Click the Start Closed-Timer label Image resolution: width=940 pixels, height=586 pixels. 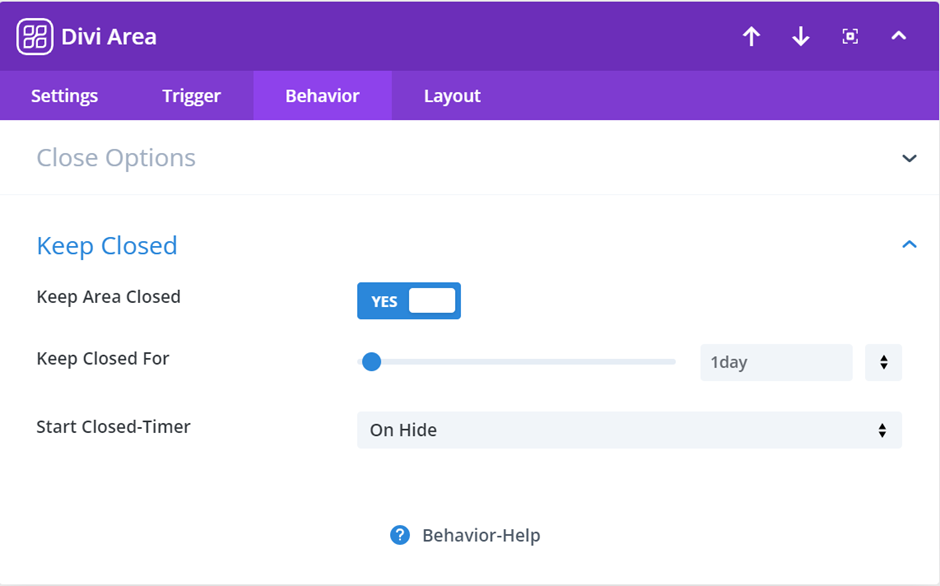pos(113,426)
